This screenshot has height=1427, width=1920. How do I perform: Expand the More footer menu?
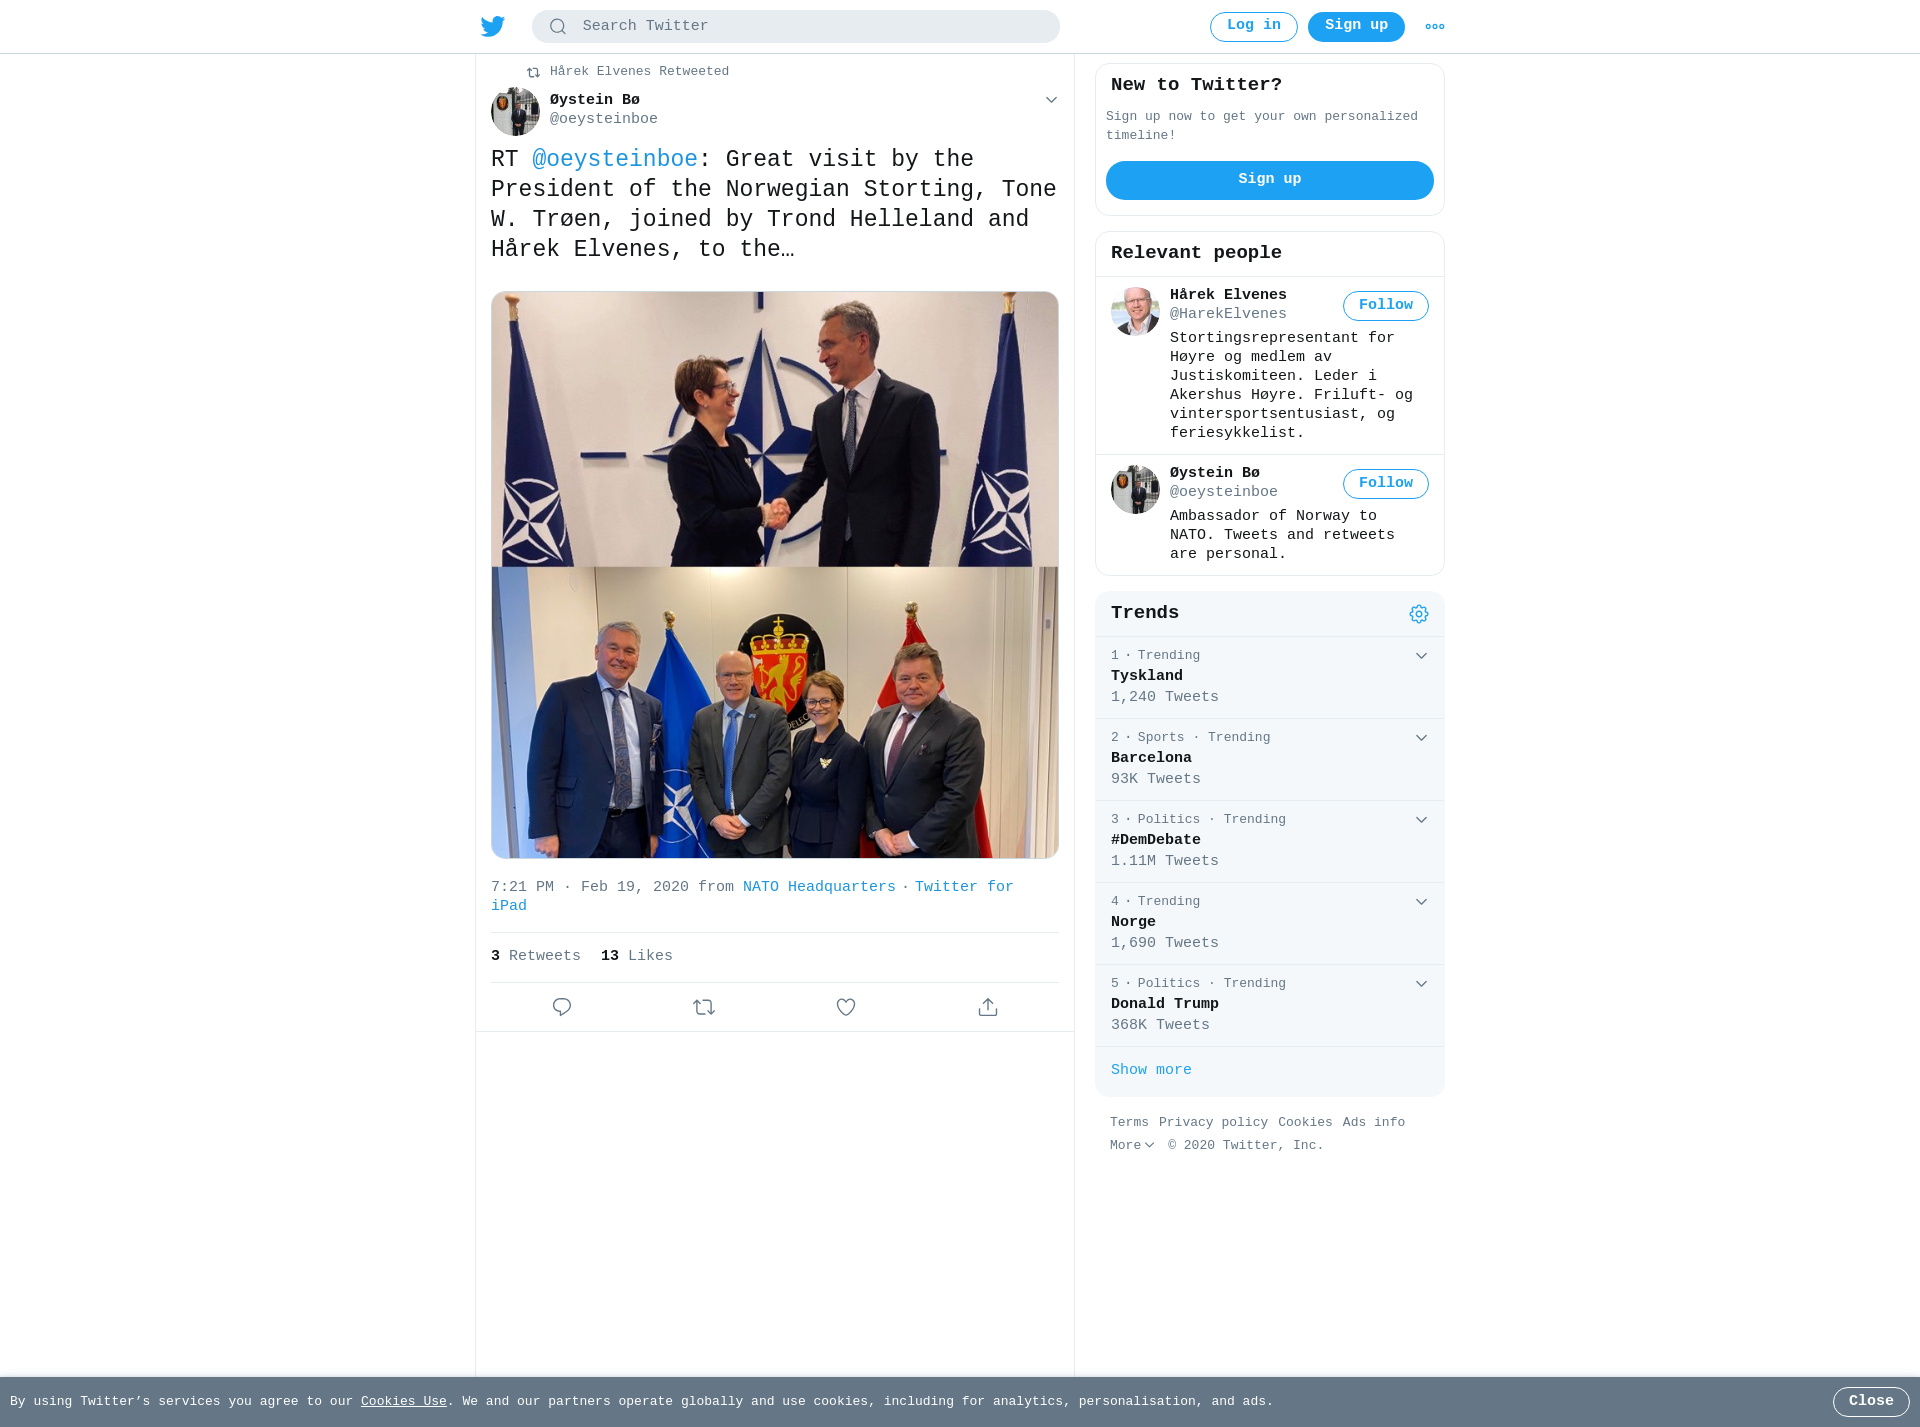1132,1146
